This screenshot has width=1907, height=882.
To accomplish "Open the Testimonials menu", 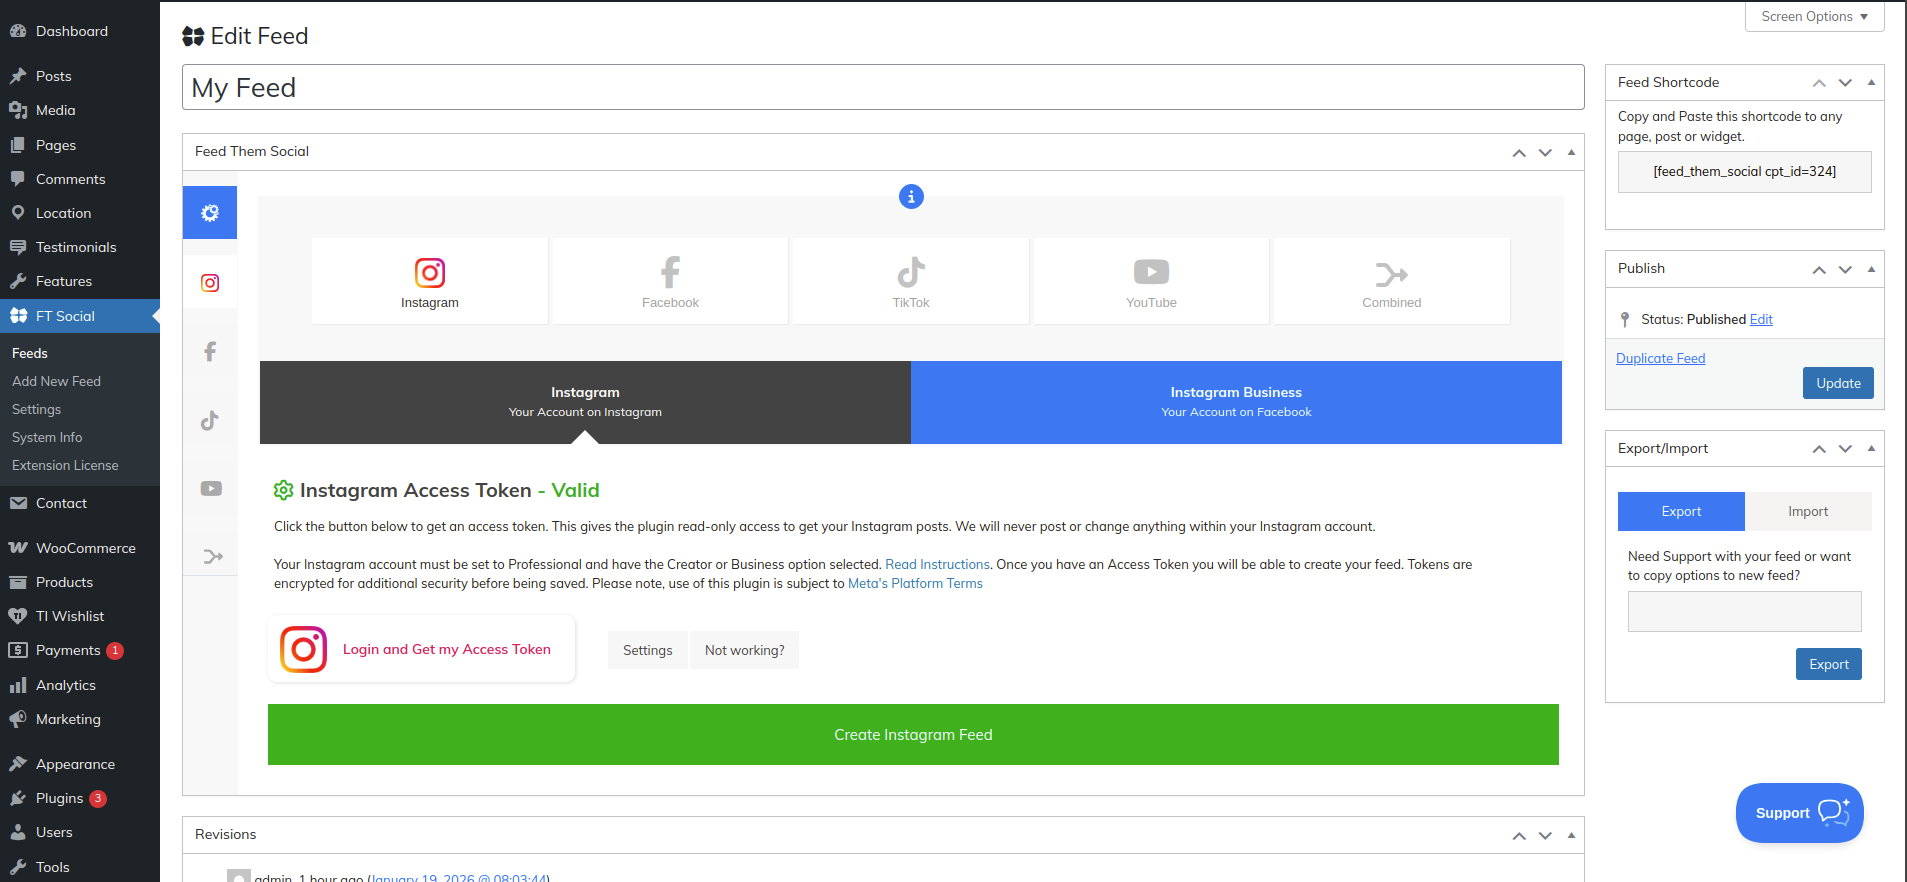I will (80, 247).
